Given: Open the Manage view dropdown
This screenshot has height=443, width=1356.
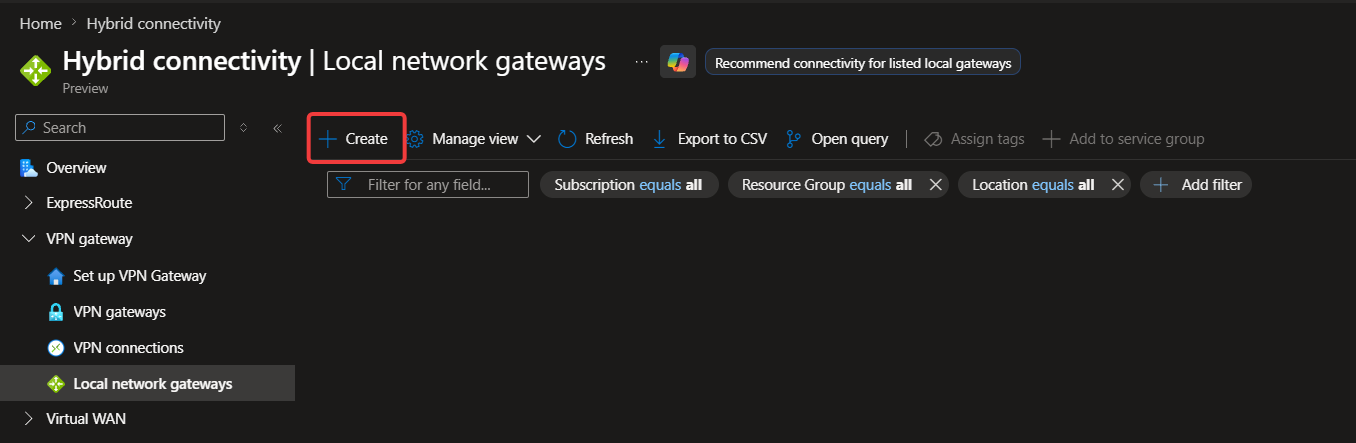Looking at the screenshot, I should click(475, 139).
